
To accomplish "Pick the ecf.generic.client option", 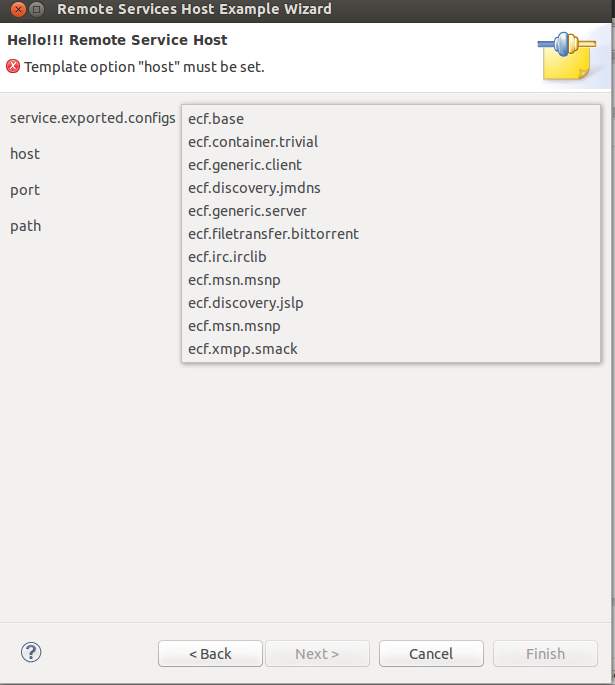I will (x=245, y=165).
